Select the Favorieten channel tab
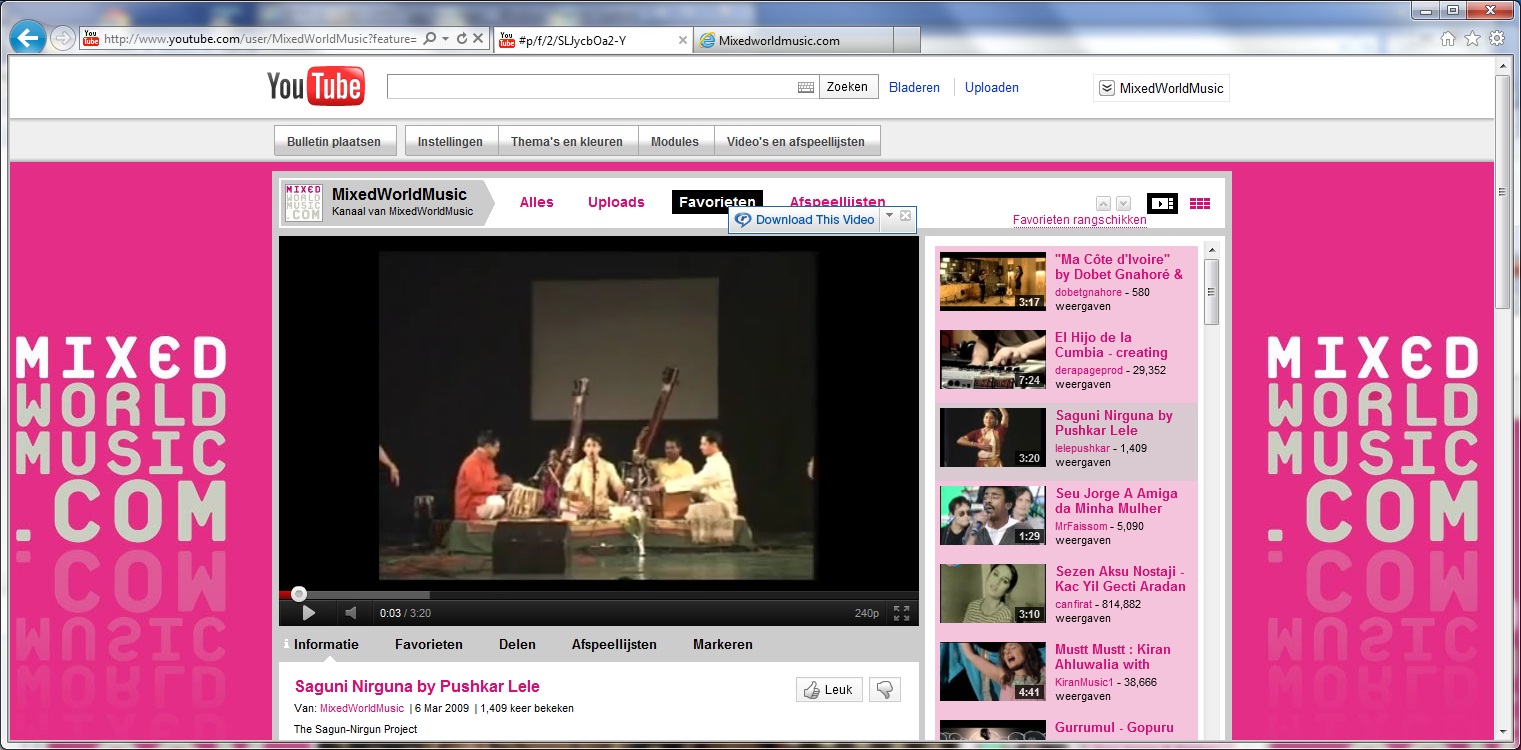The height and width of the screenshot is (750, 1521). click(717, 202)
